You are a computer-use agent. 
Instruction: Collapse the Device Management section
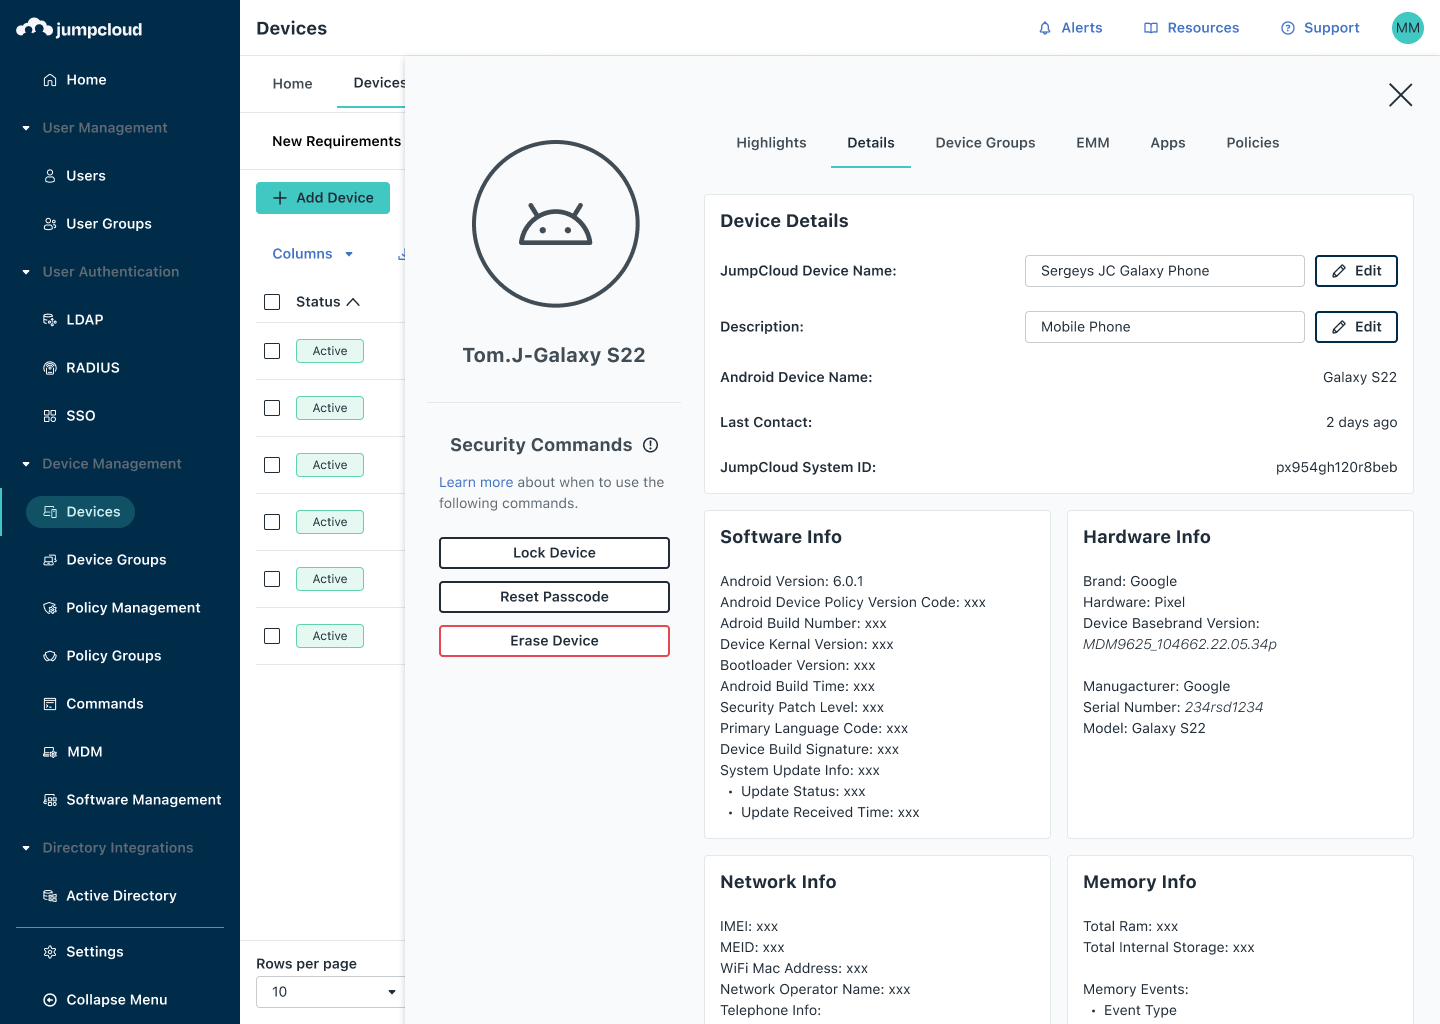(26, 464)
